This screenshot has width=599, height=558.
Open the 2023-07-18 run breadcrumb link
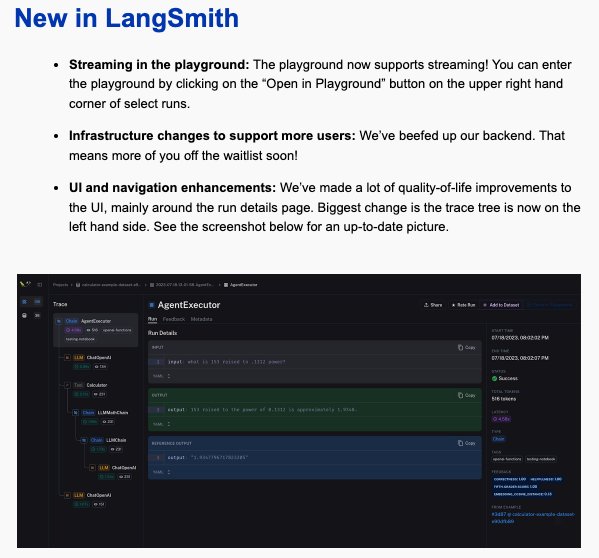(x=182, y=285)
